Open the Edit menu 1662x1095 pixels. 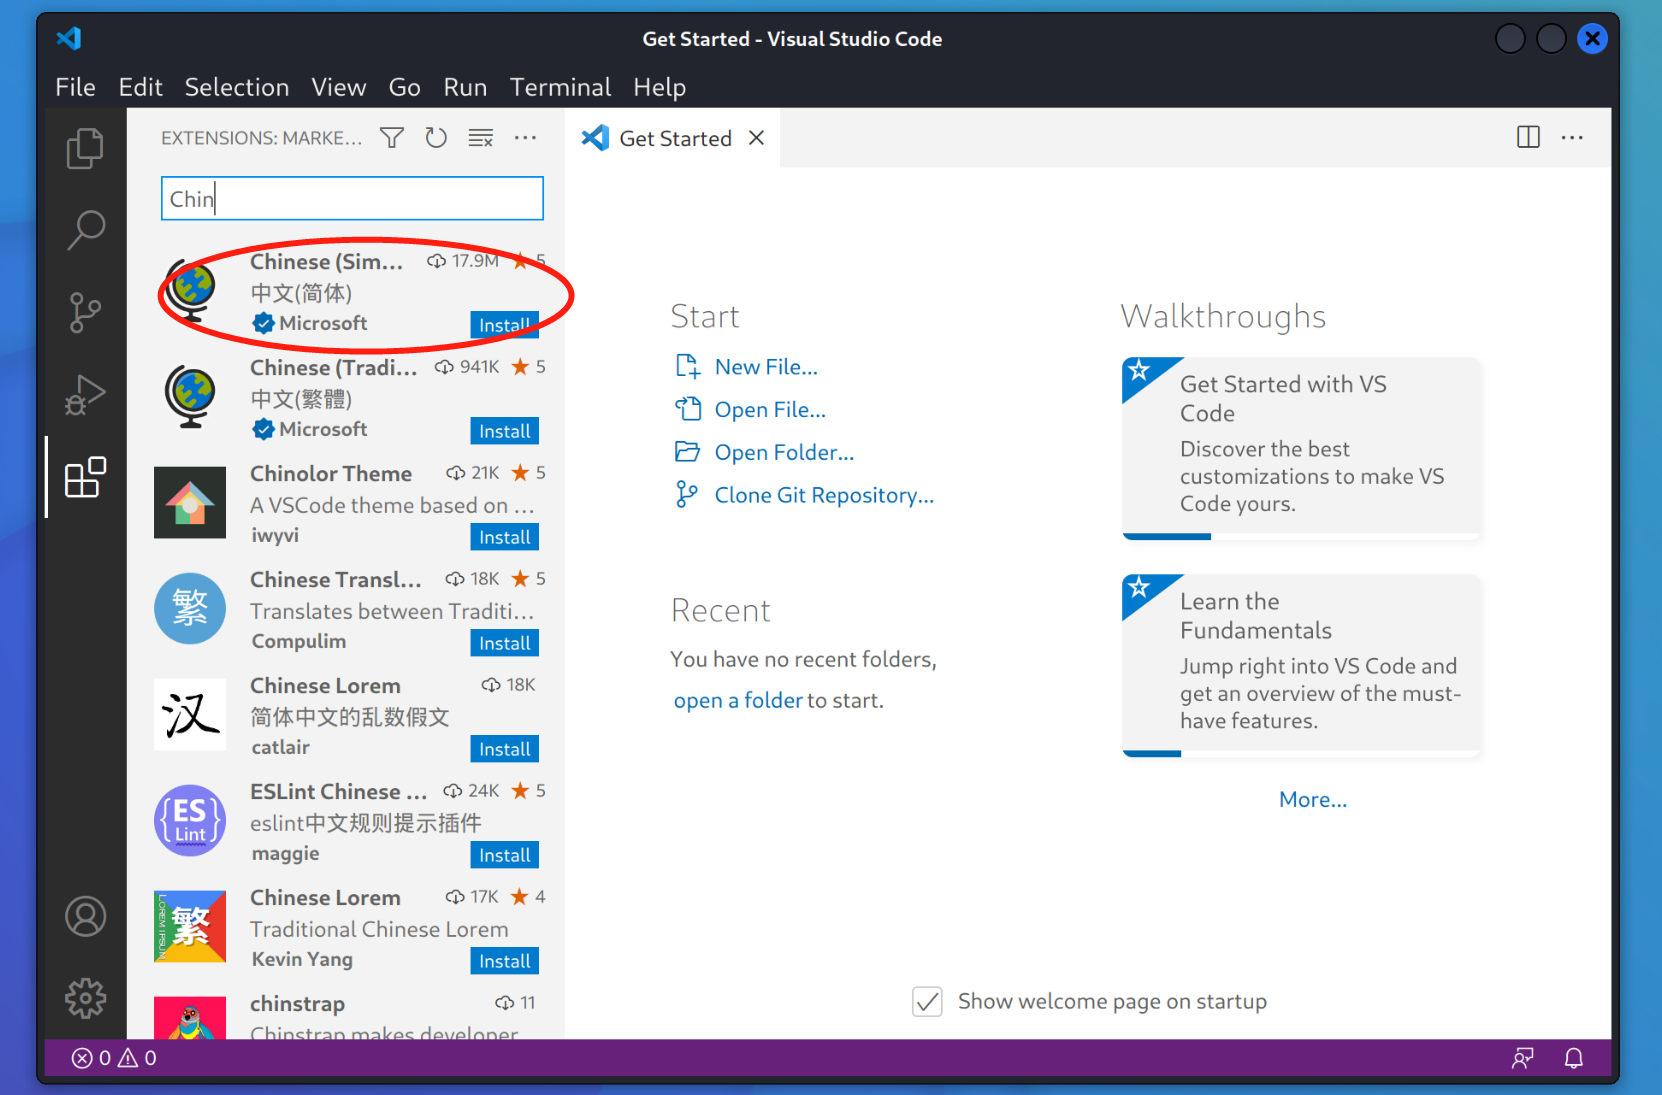point(140,87)
